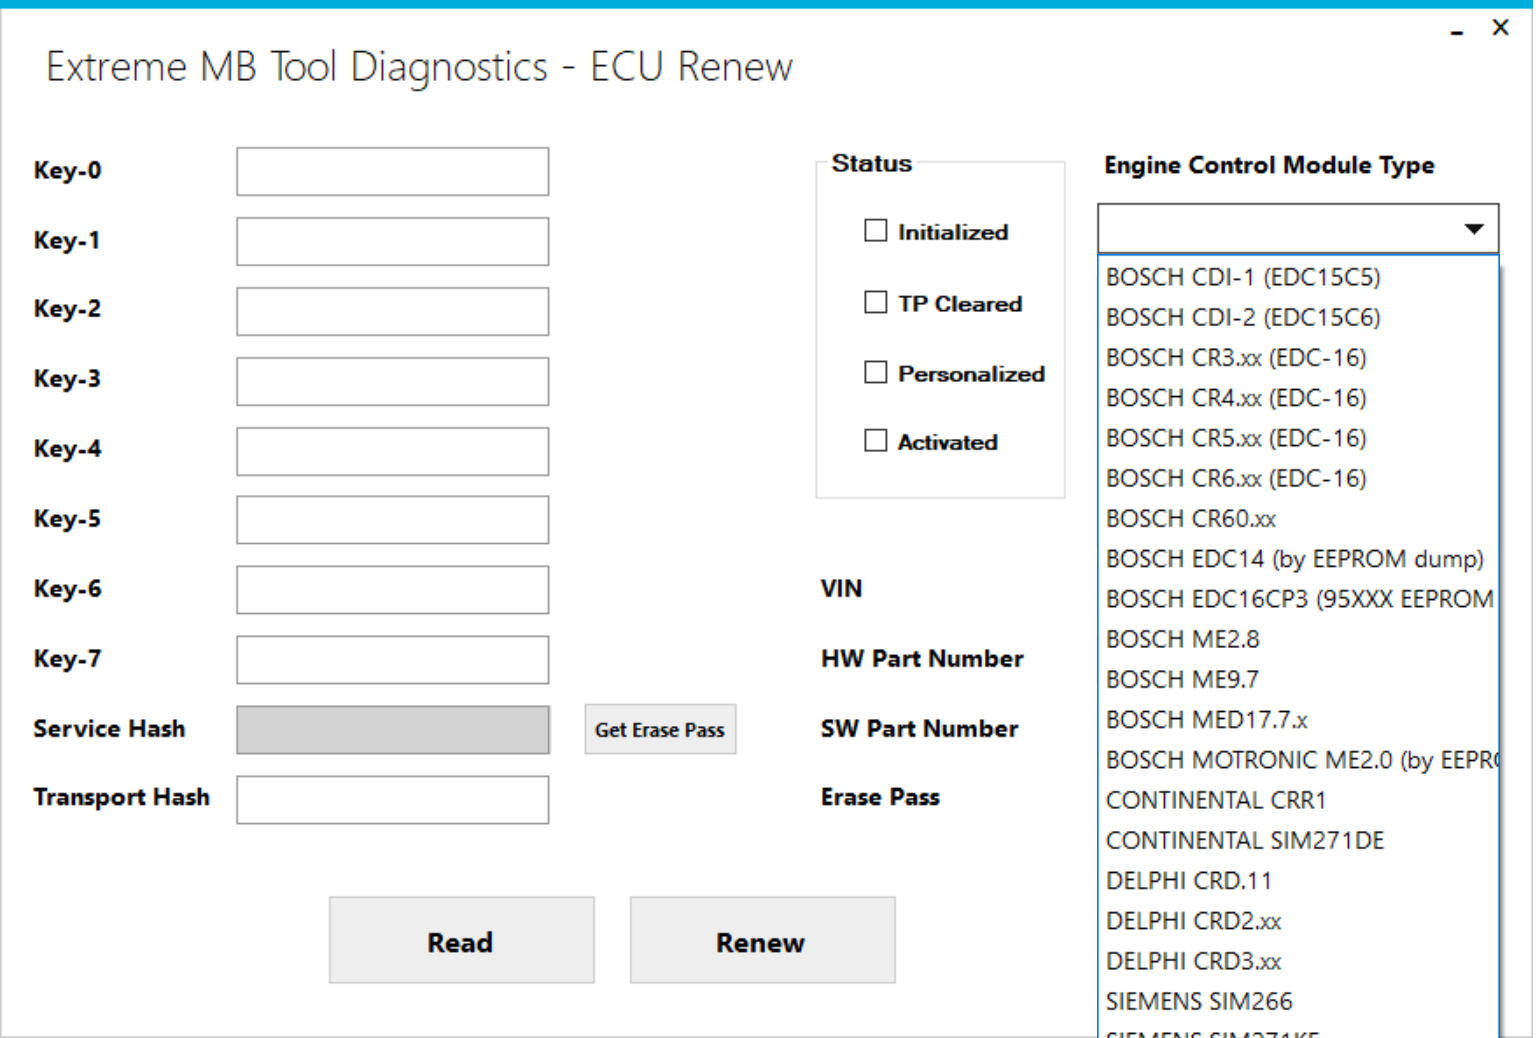Check the Personalized status box
Viewport: 1536px width, 1038px height.
[876, 372]
